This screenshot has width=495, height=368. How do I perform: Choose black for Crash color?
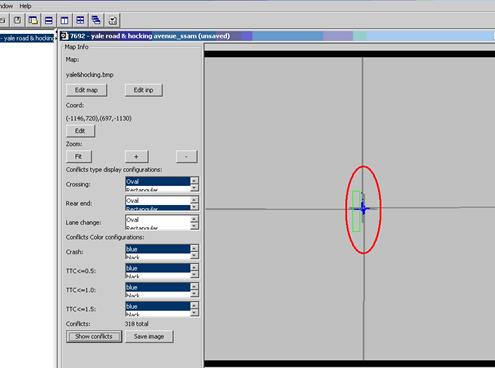[158, 257]
